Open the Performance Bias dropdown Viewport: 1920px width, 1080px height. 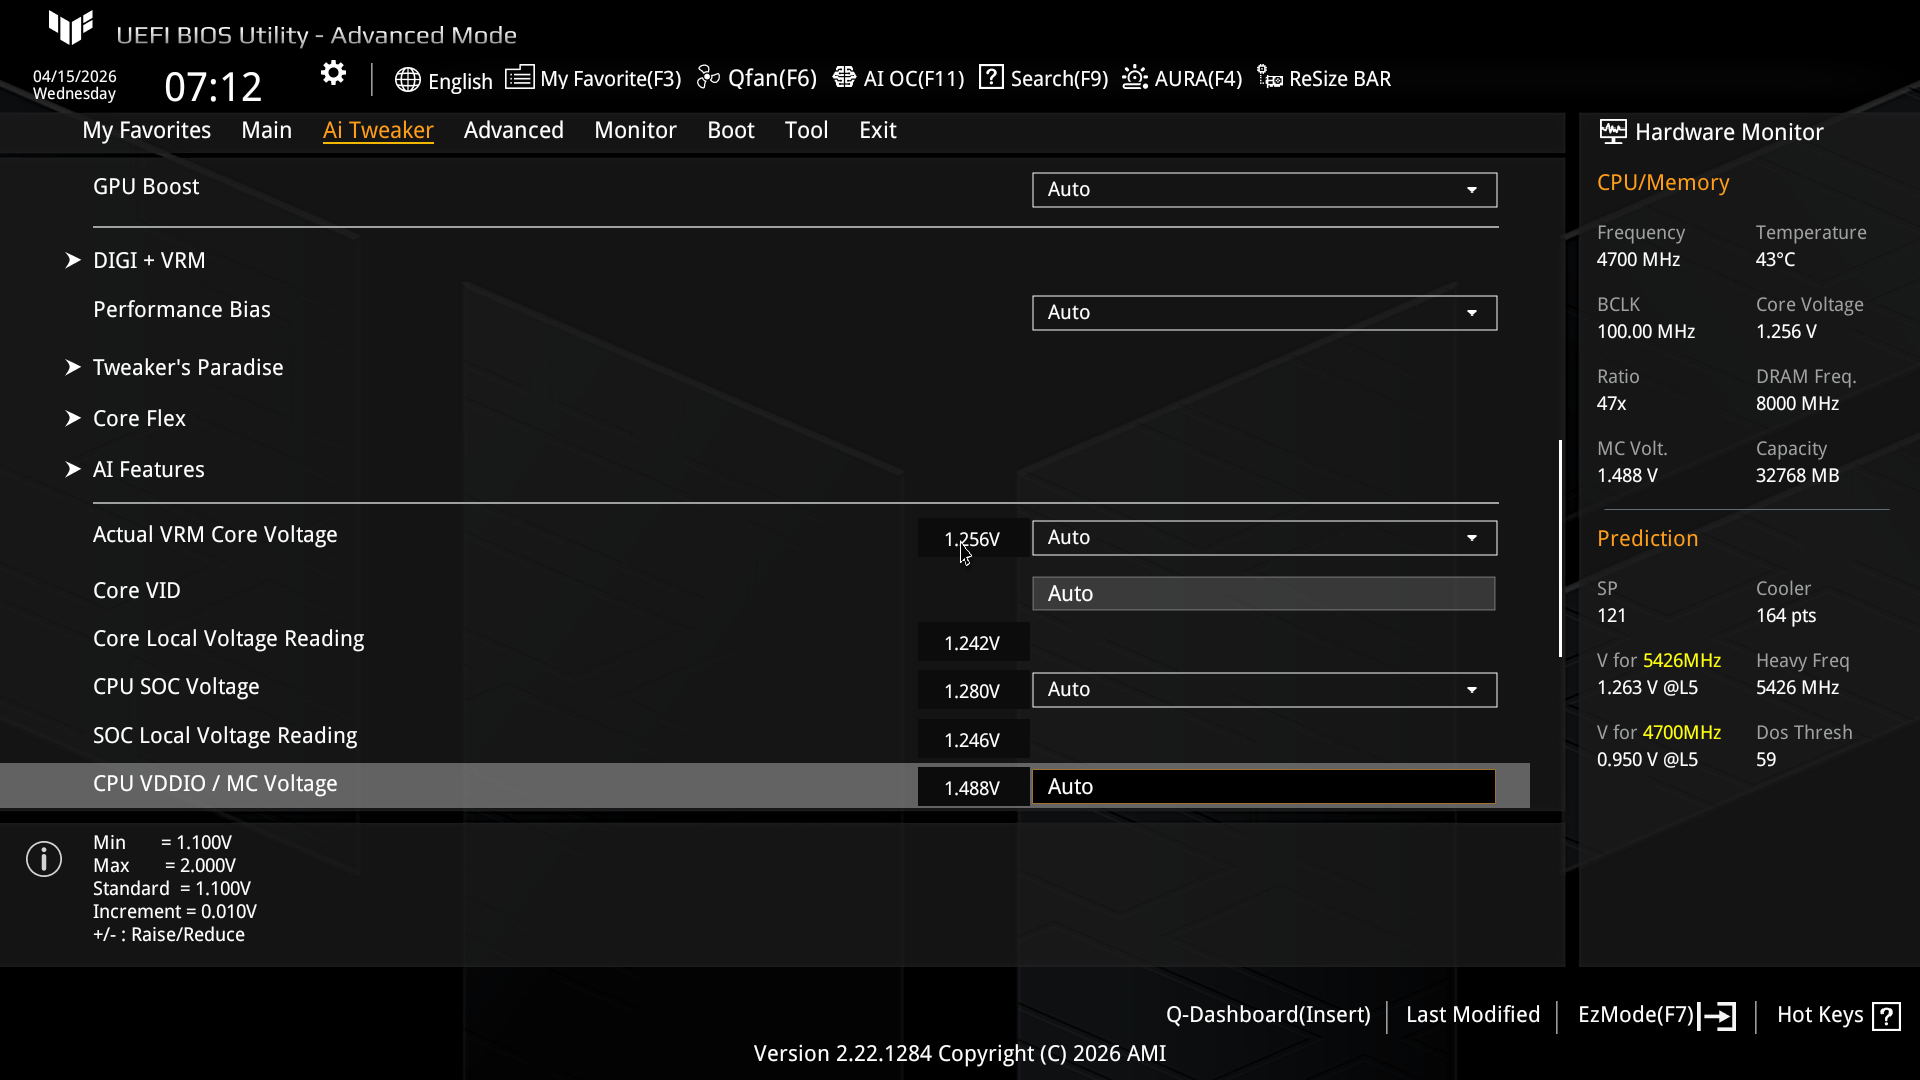pos(1264,313)
